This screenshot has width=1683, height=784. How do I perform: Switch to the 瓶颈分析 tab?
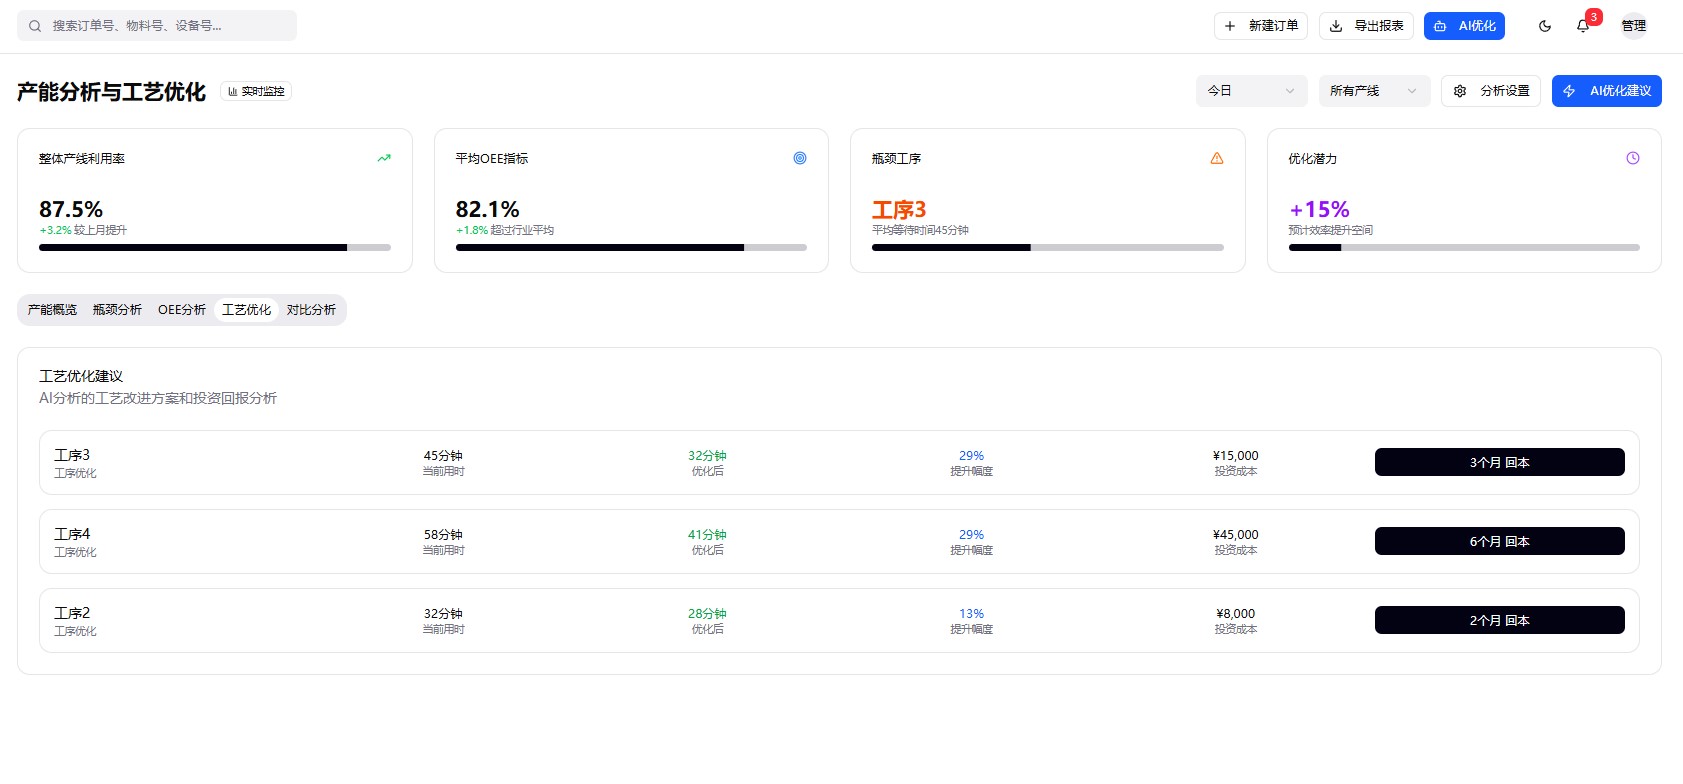click(117, 310)
